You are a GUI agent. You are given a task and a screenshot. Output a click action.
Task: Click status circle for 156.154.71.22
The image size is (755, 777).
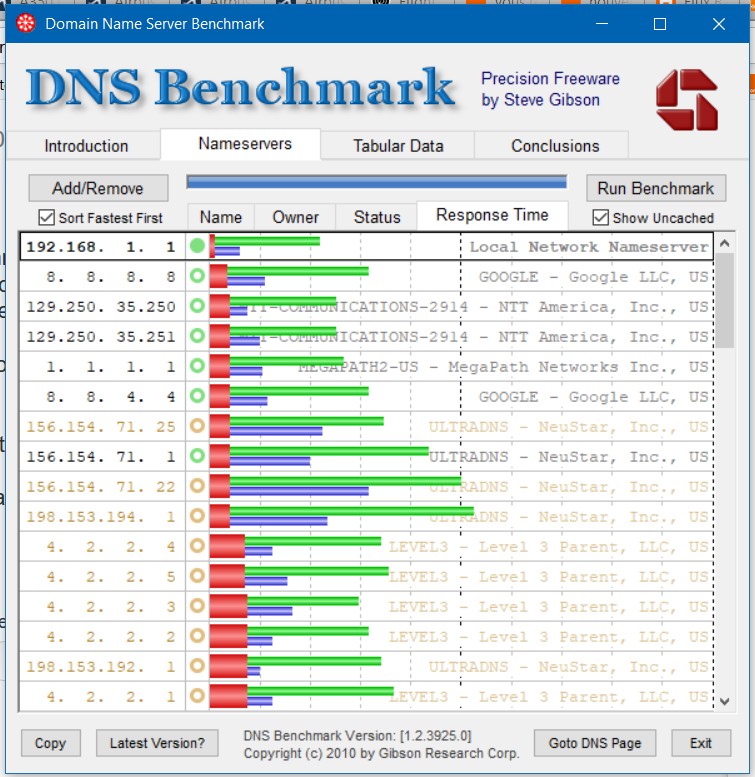197,486
